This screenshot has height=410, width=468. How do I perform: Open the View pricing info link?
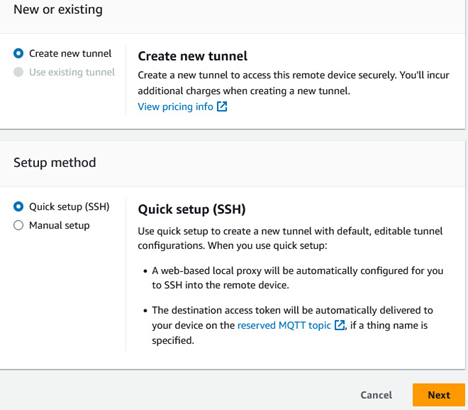tap(175, 107)
